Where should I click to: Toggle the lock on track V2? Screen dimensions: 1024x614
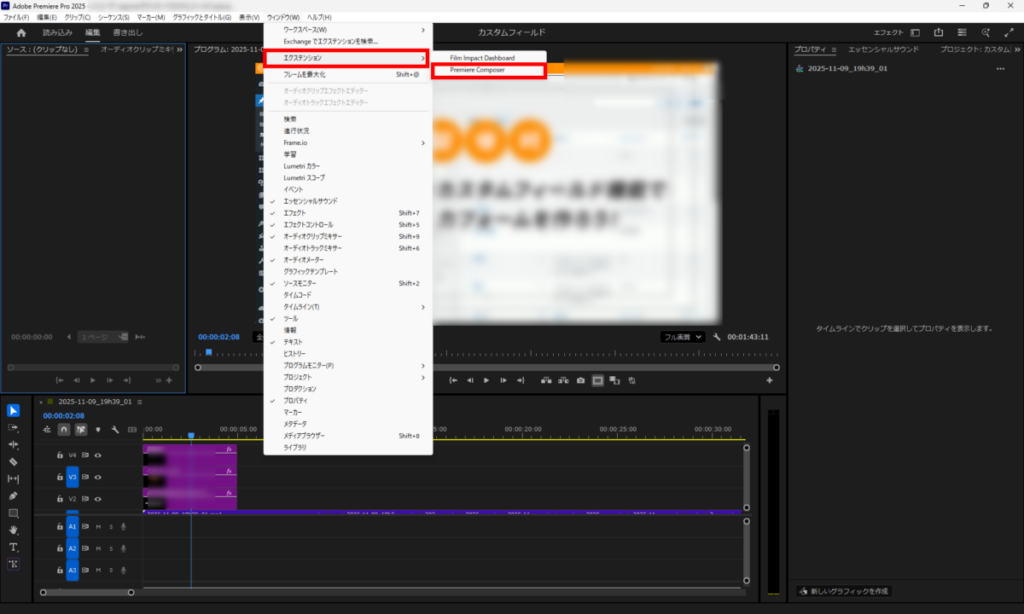pyautogui.click(x=60, y=498)
